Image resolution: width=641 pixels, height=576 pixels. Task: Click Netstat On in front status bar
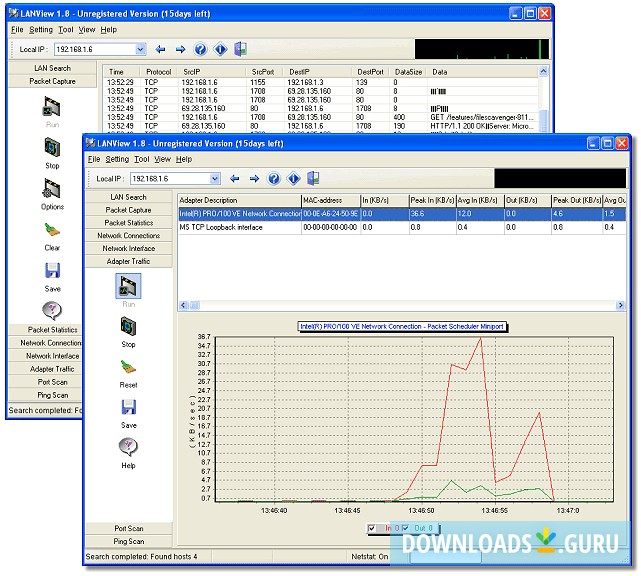coord(370,556)
